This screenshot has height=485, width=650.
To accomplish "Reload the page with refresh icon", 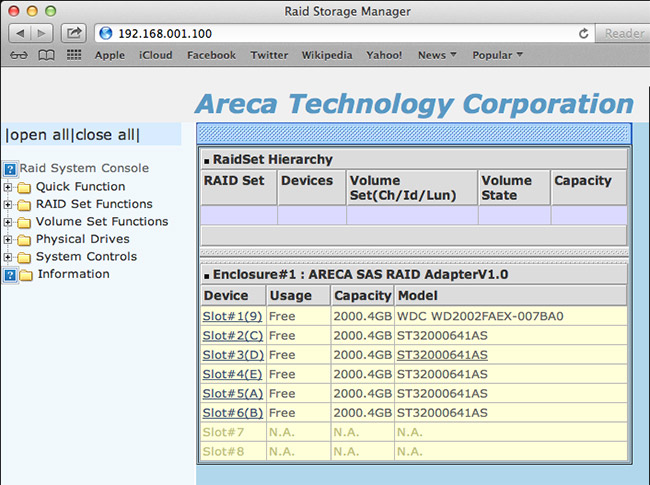I will pos(583,34).
